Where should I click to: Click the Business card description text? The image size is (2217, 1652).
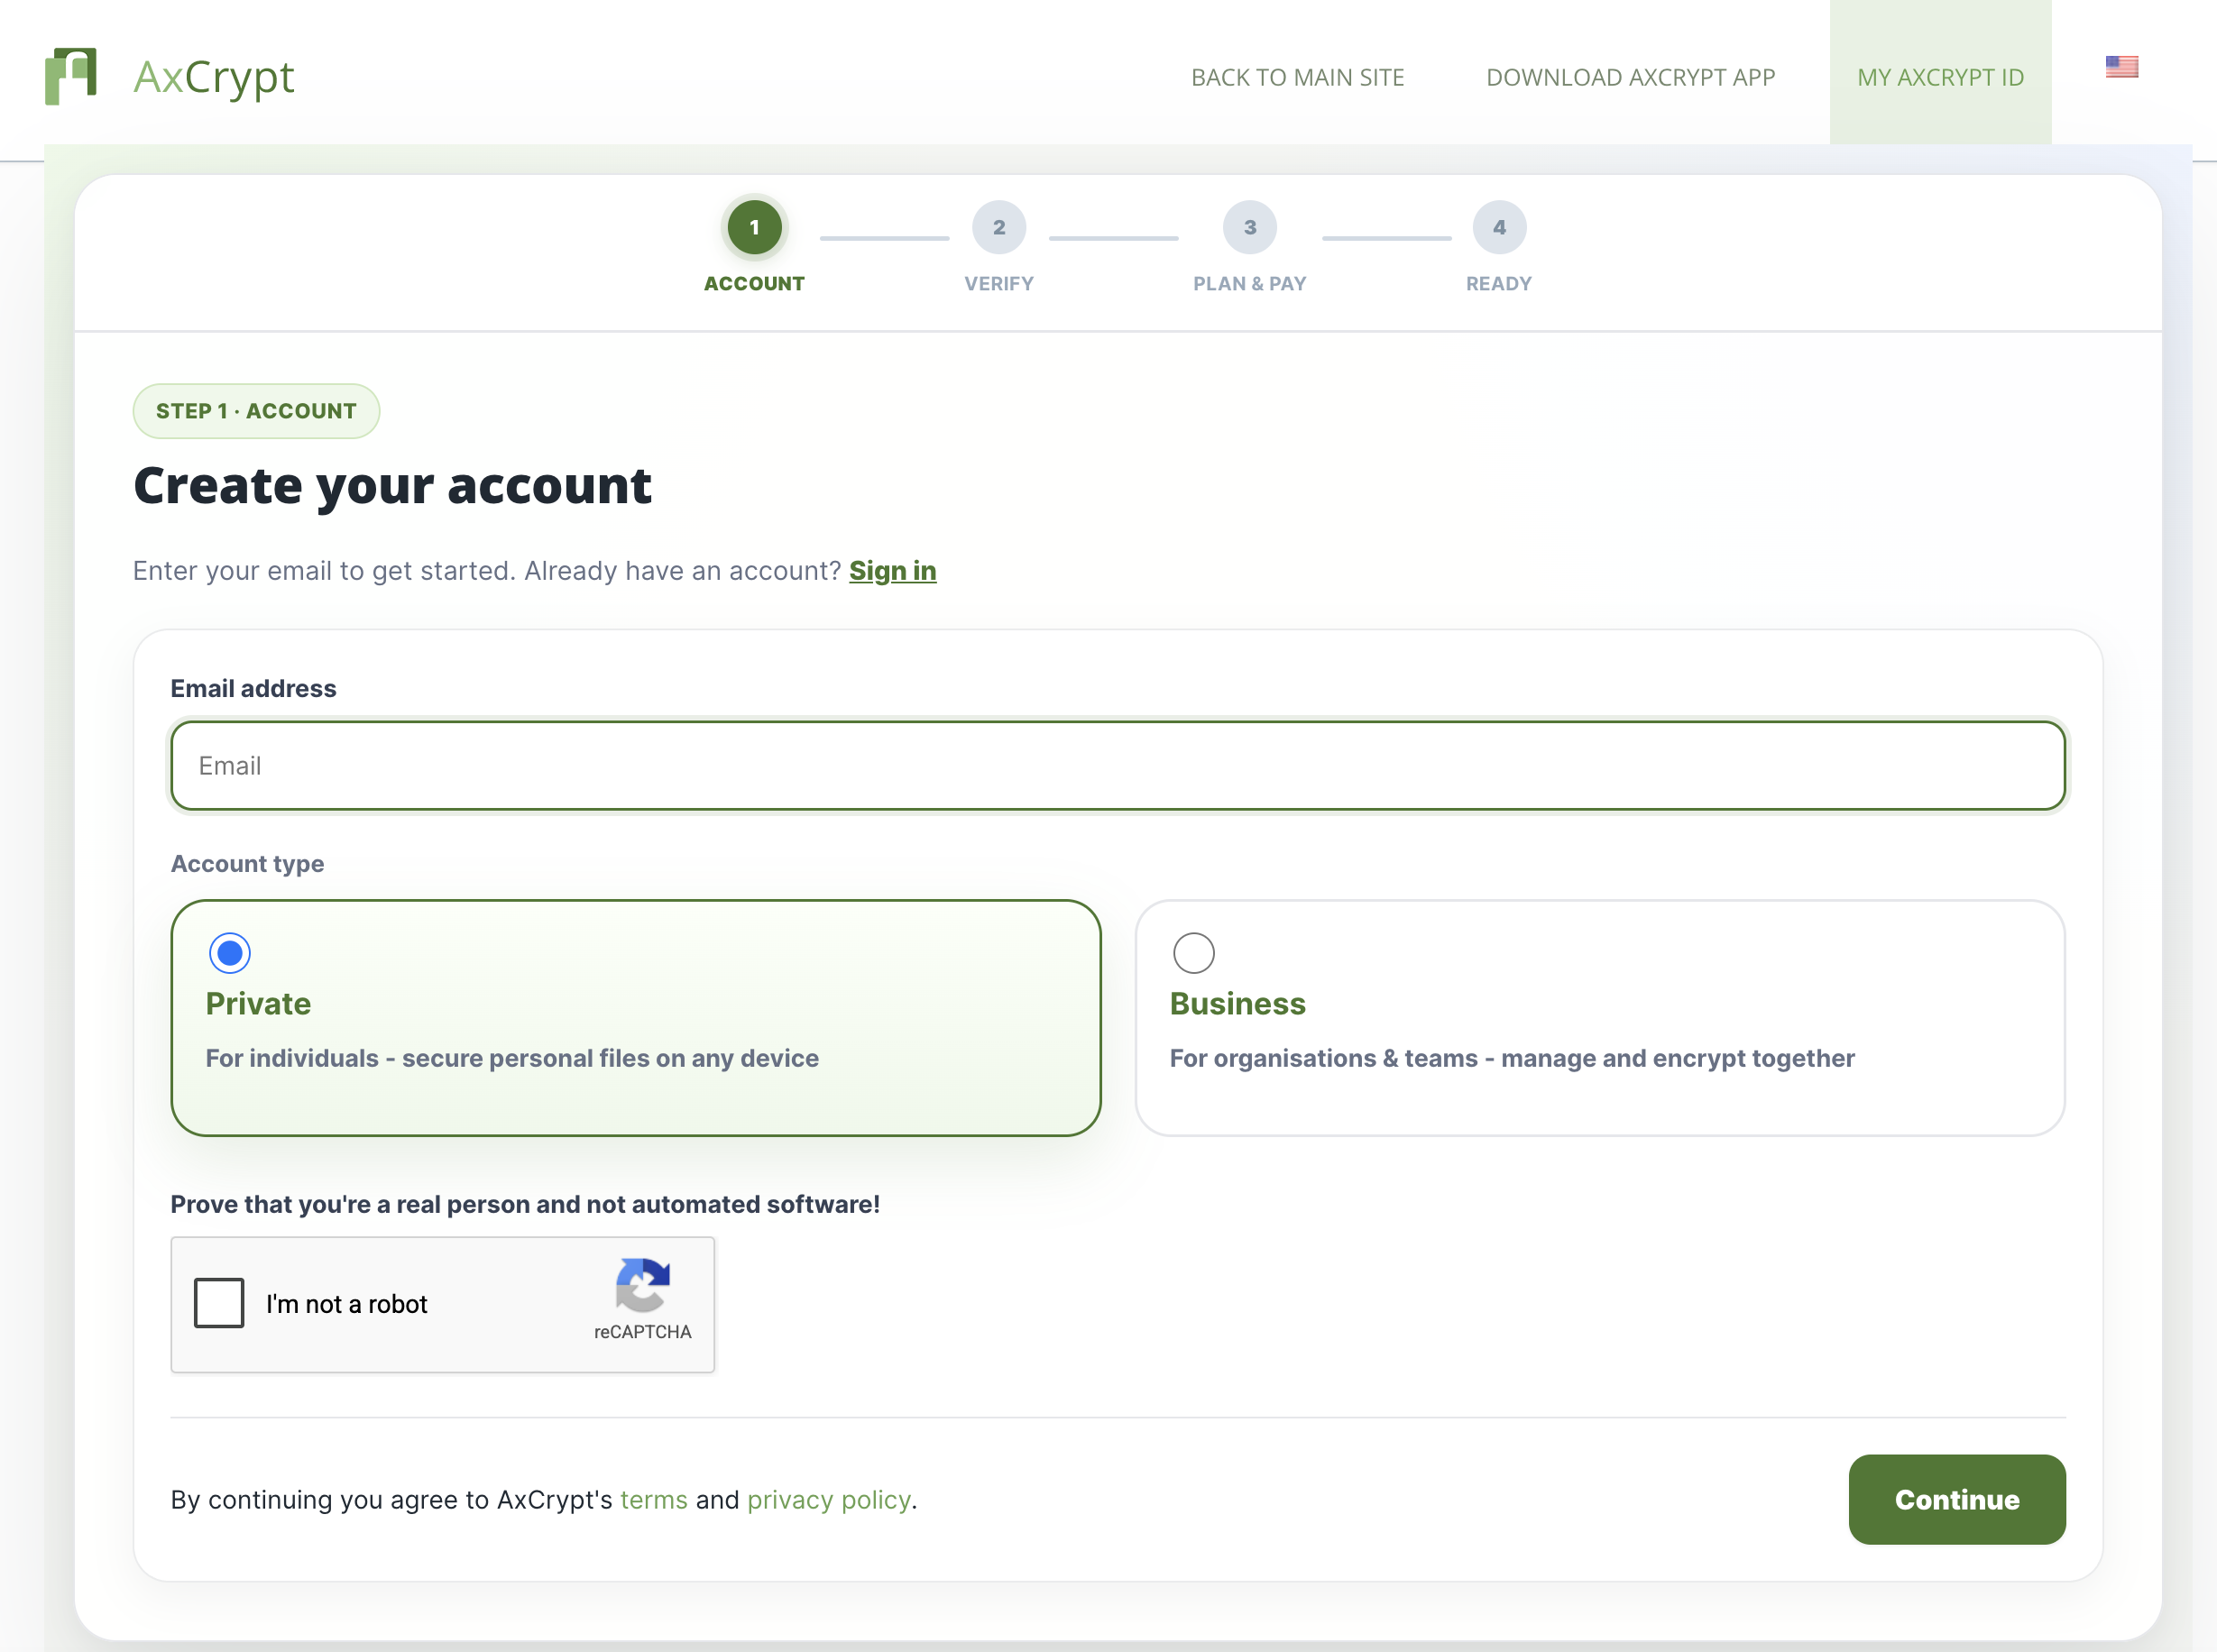tap(1511, 1058)
